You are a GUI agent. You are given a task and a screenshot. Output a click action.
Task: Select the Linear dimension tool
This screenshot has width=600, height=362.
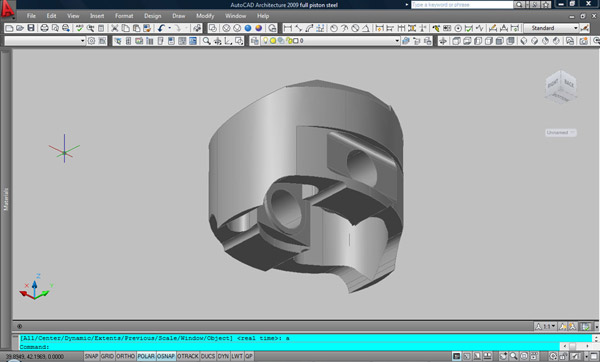(x=287, y=28)
